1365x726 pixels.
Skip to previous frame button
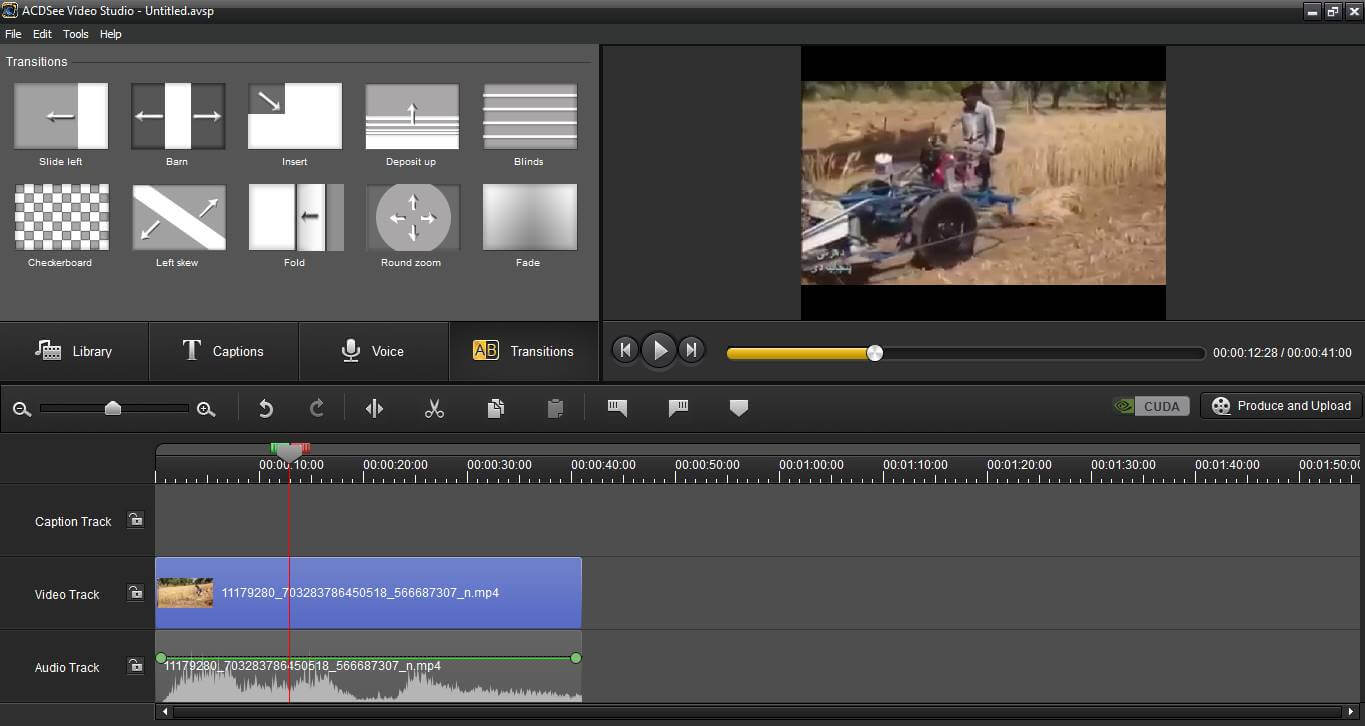[x=625, y=350]
